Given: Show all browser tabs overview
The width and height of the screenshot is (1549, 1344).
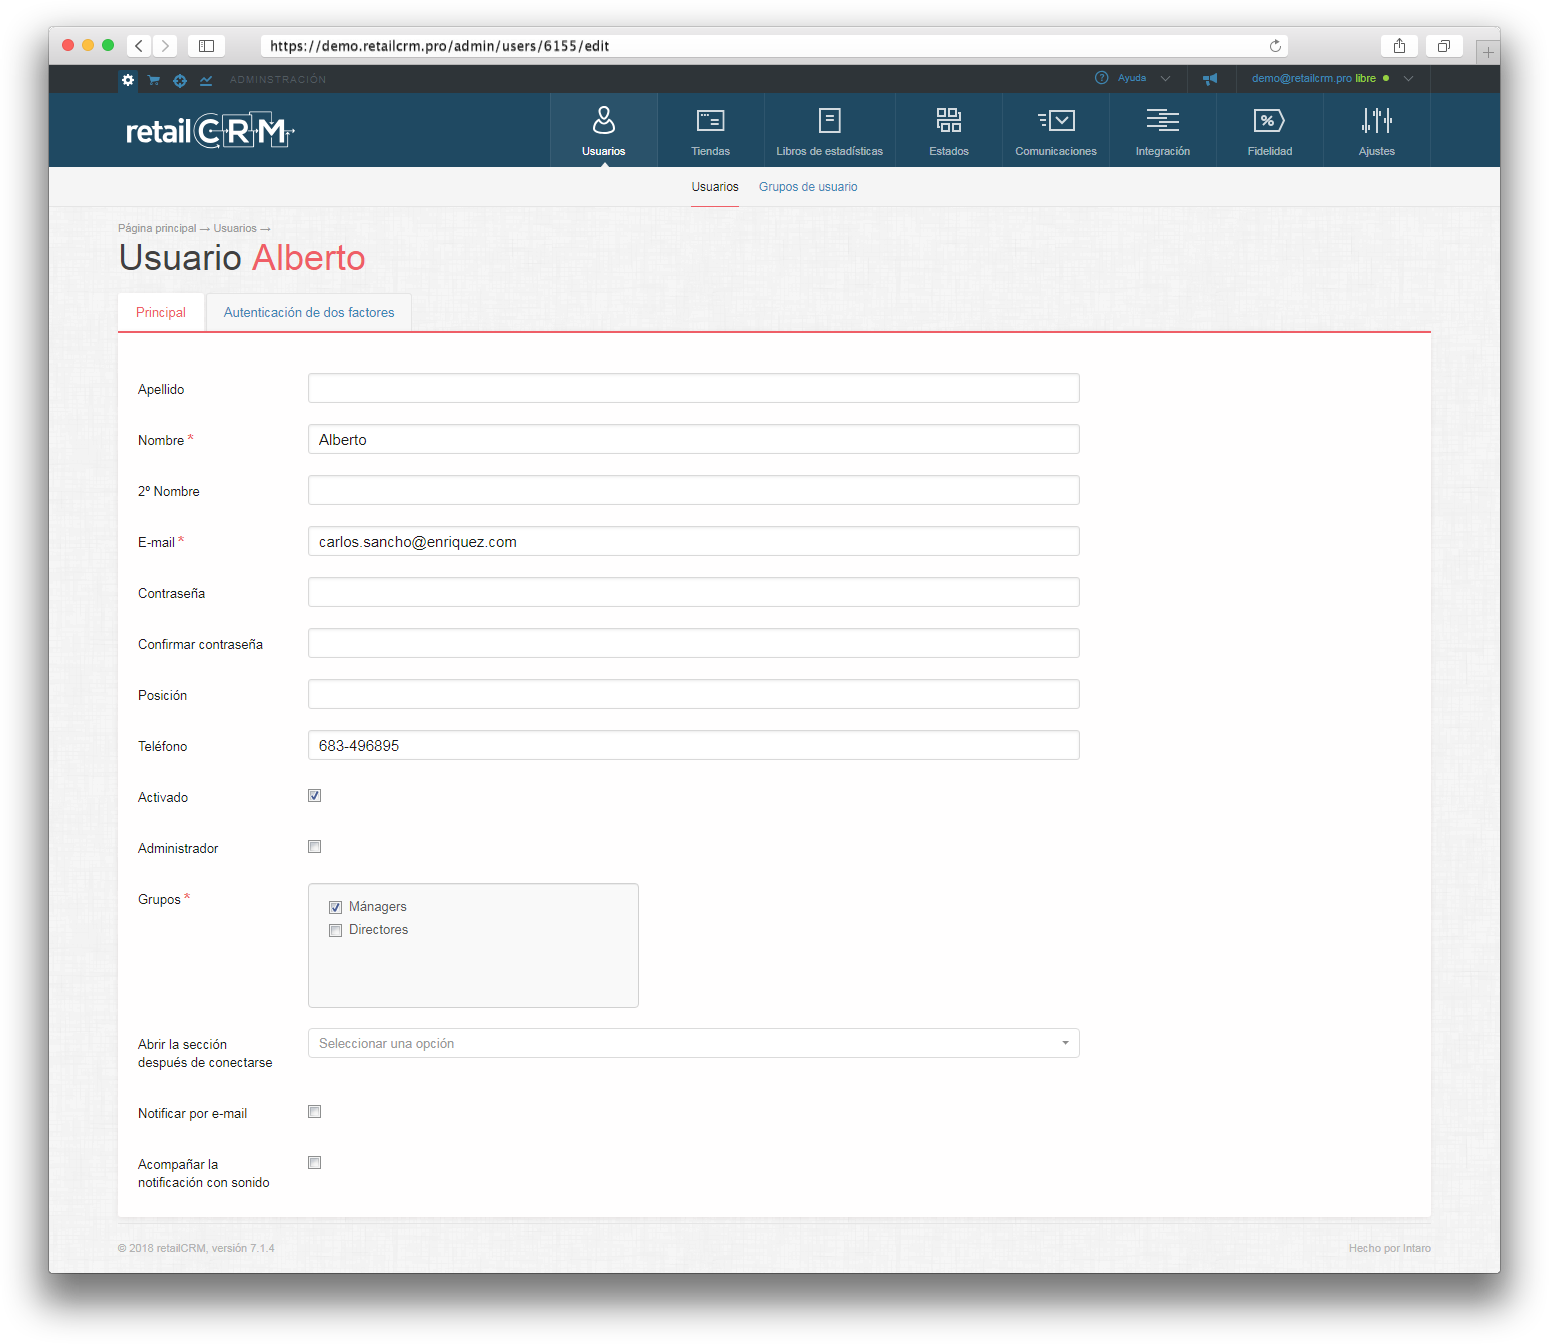Looking at the screenshot, I should [x=1444, y=46].
